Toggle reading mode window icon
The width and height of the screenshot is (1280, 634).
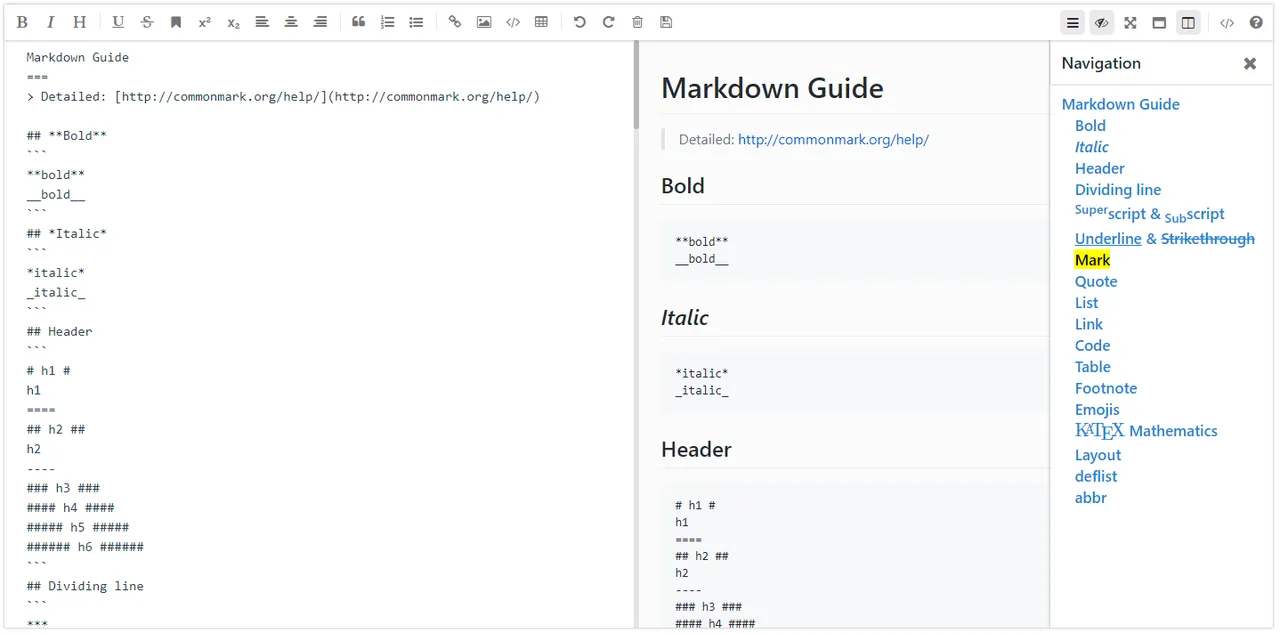pos(1159,22)
